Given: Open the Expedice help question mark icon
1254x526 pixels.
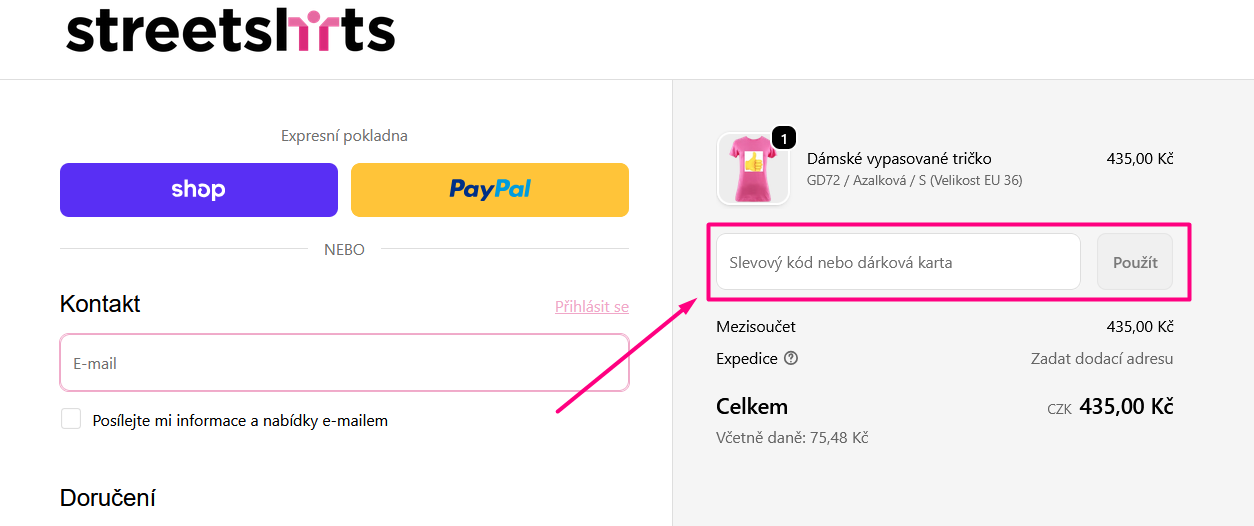Looking at the screenshot, I should click(791, 358).
